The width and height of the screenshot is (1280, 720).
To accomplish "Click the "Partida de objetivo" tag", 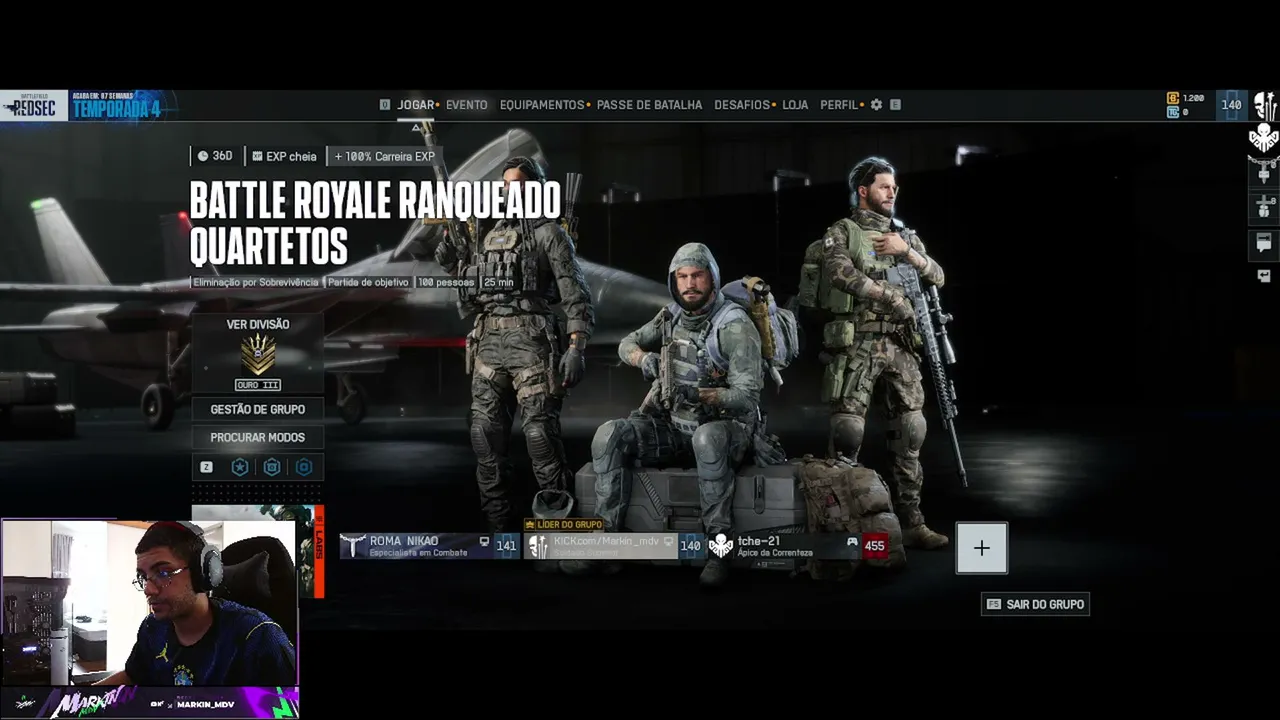I will point(369,282).
